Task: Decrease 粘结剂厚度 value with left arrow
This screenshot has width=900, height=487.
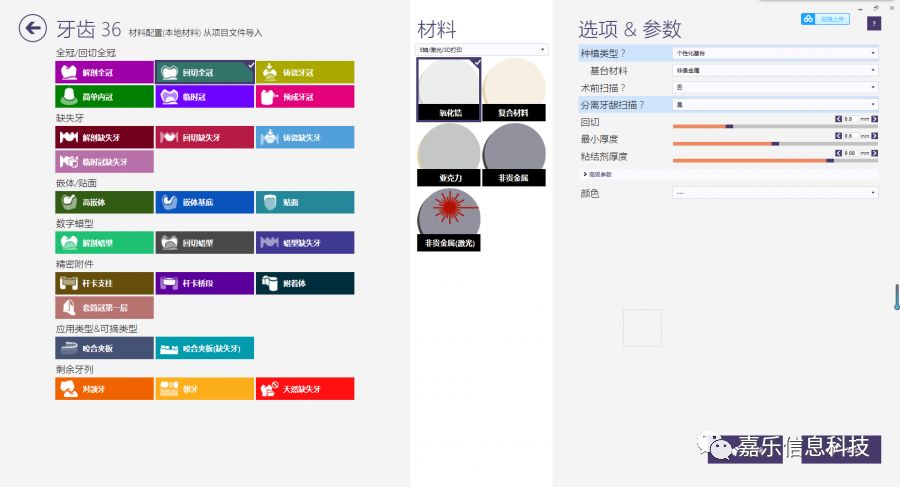Action: pos(839,153)
